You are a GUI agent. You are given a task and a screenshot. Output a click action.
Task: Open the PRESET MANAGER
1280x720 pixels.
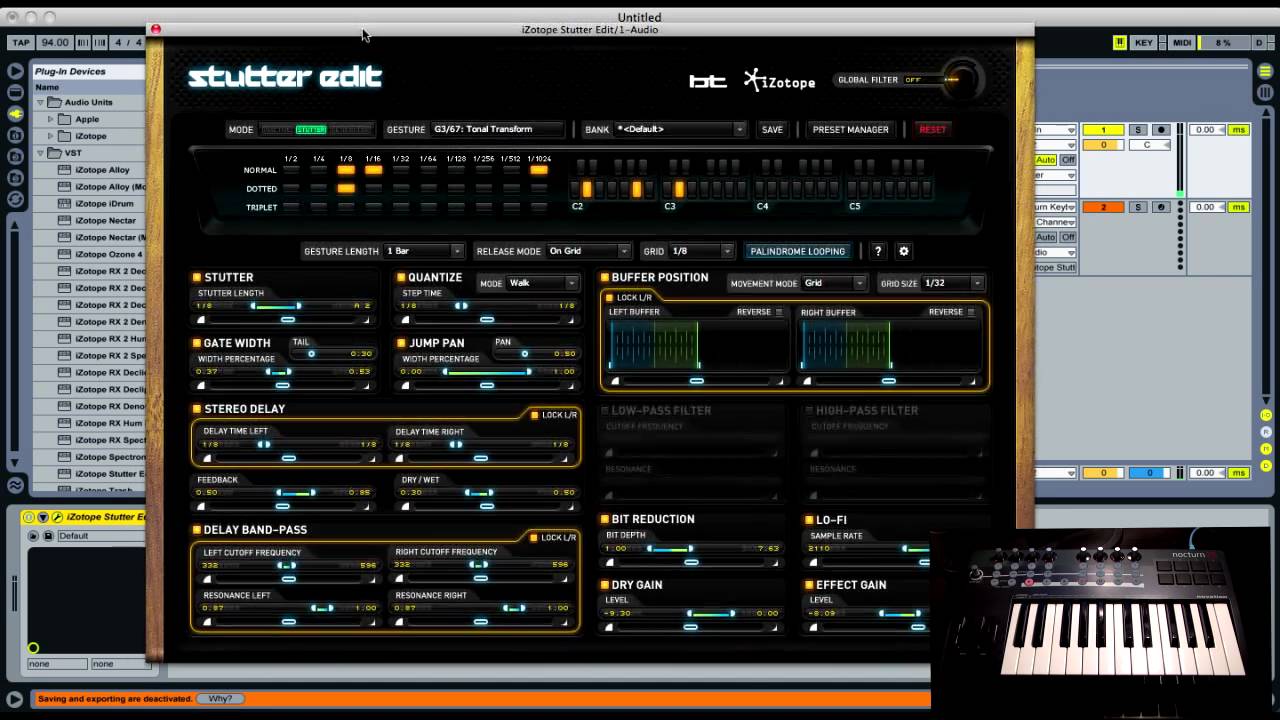click(850, 129)
